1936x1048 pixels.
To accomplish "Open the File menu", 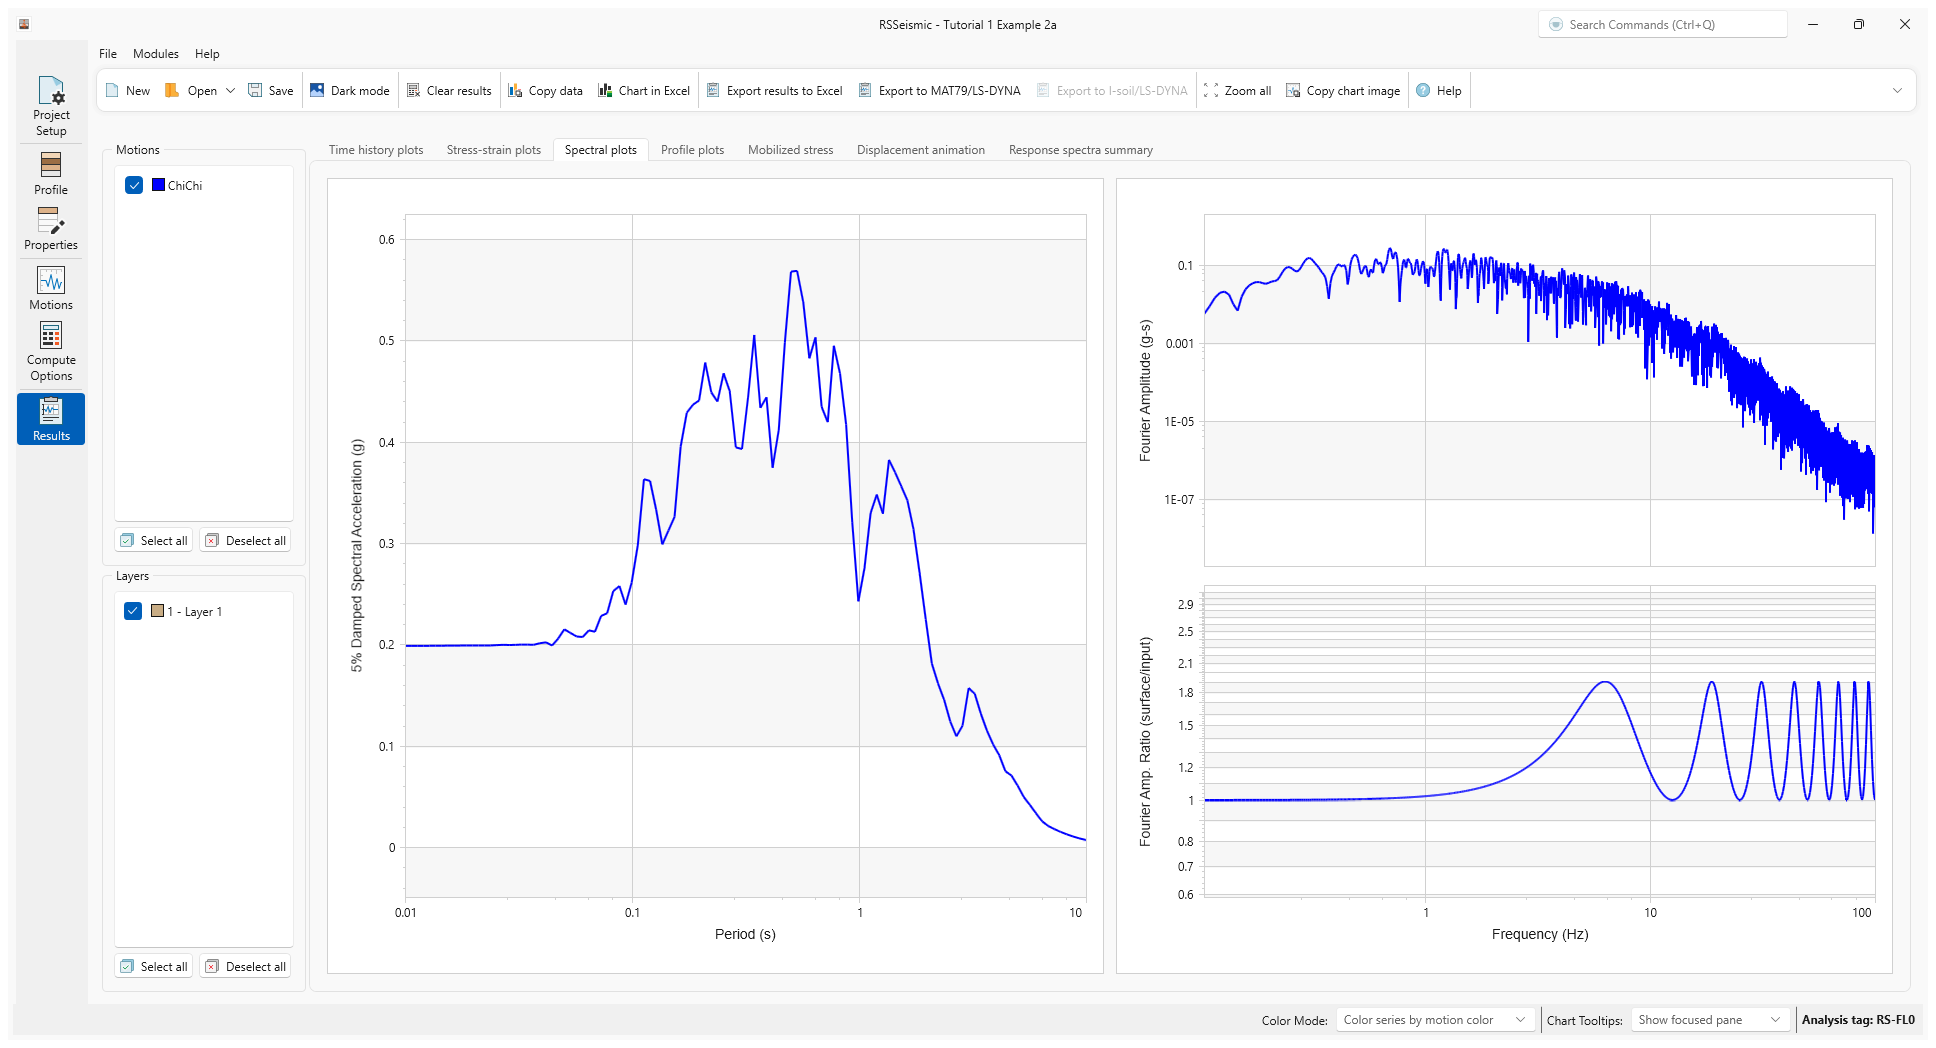I will 108,54.
